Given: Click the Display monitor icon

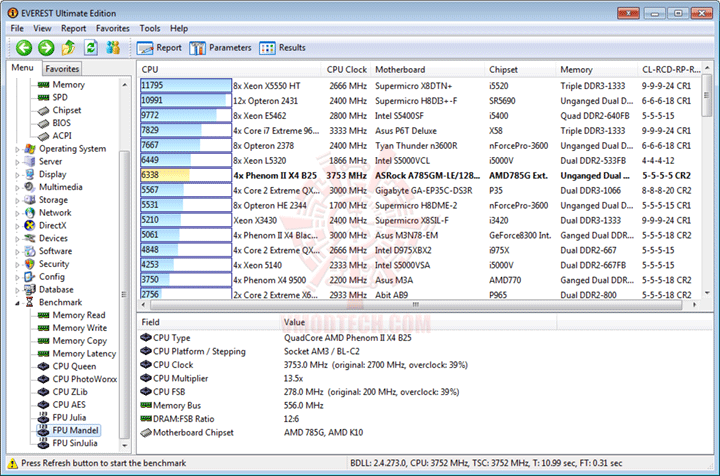Looking at the screenshot, I should pyautogui.click(x=30, y=174).
